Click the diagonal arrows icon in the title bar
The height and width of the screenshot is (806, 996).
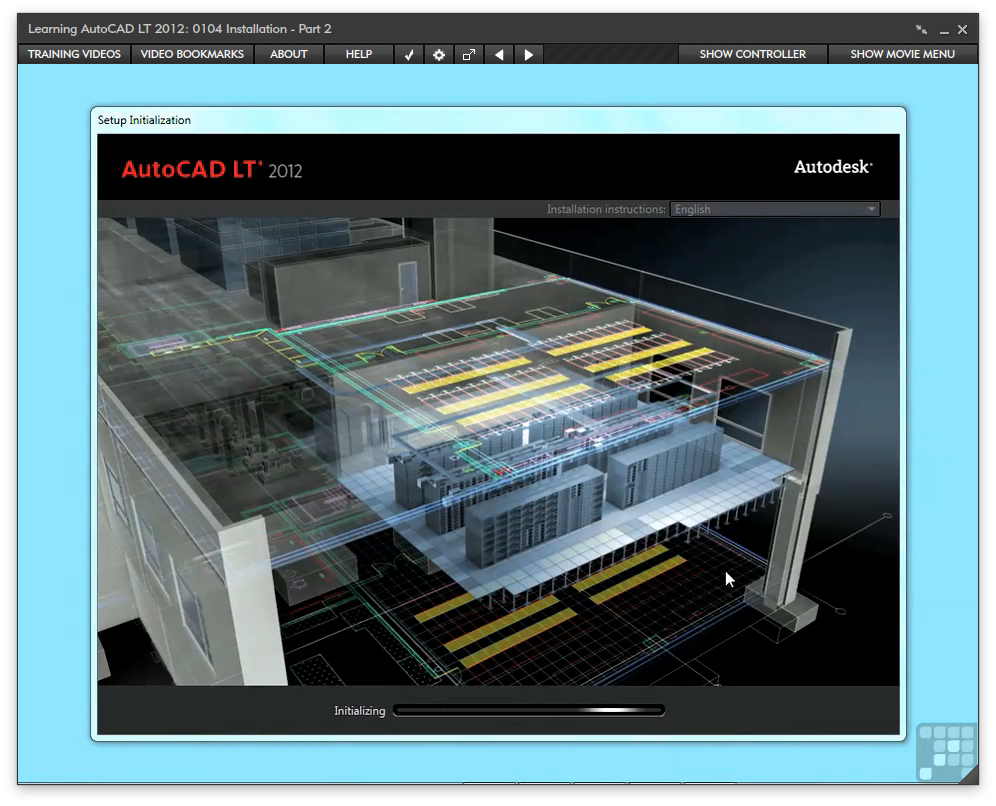tap(920, 29)
